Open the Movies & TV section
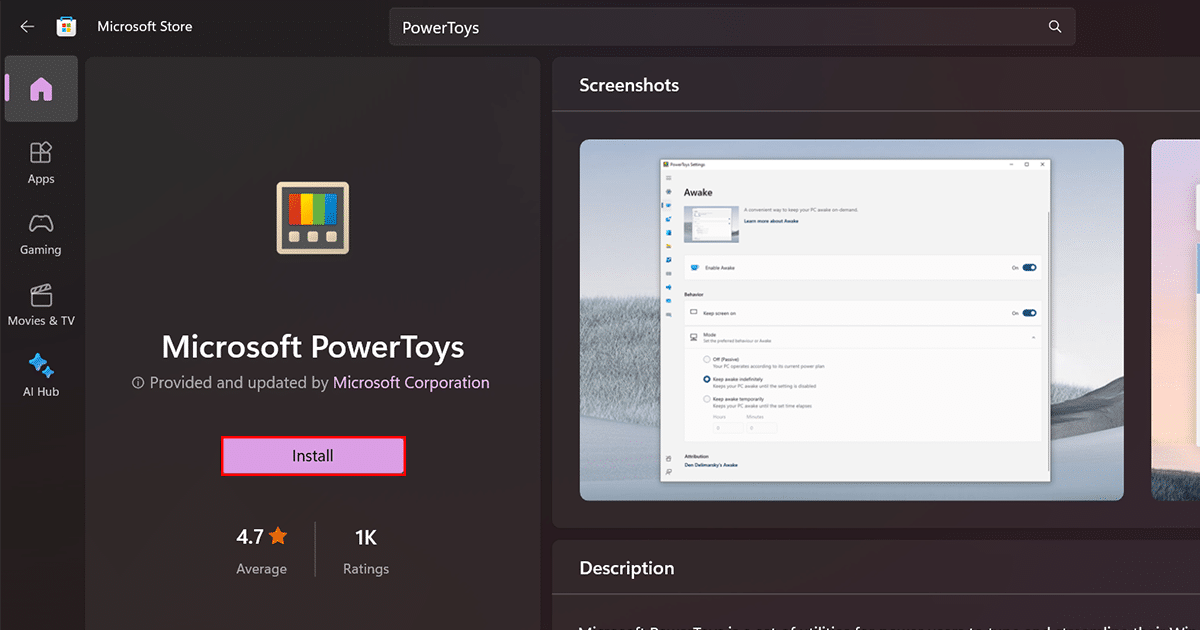 pyautogui.click(x=41, y=304)
